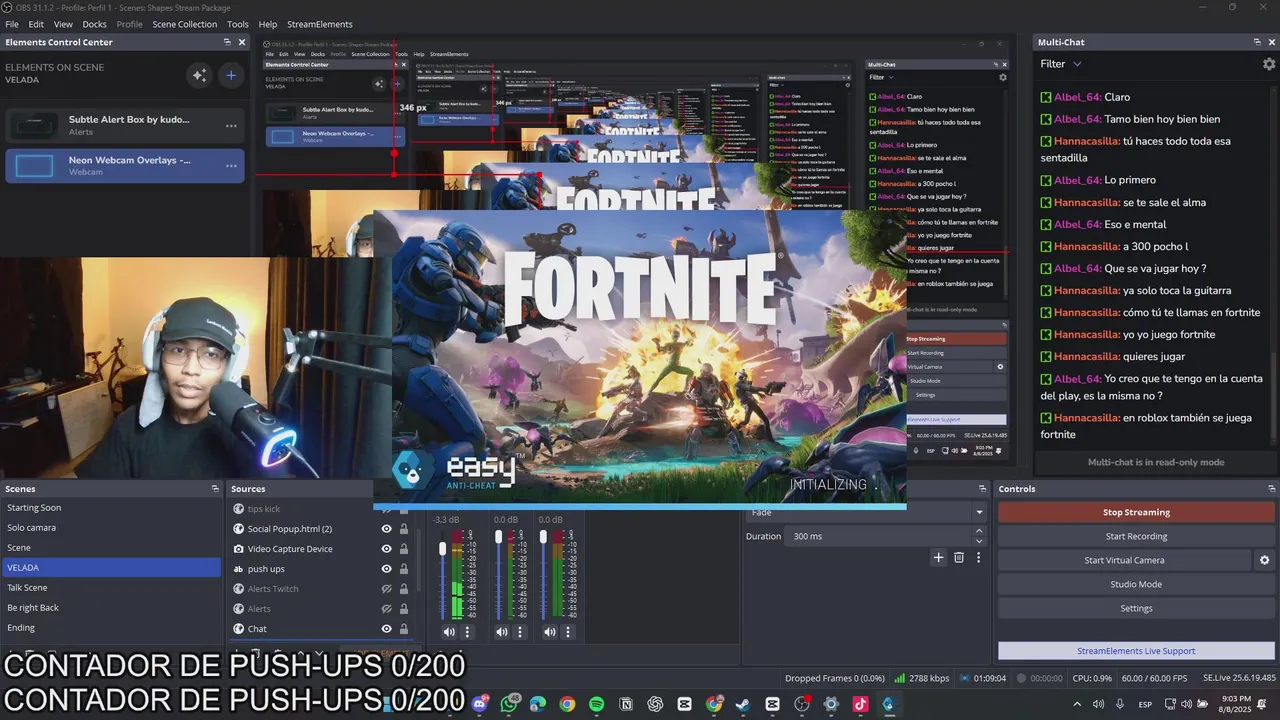Undock the Multi-Chat panel
Viewport: 1280px width, 720px height.
pyautogui.click(x=1257, y=42)
